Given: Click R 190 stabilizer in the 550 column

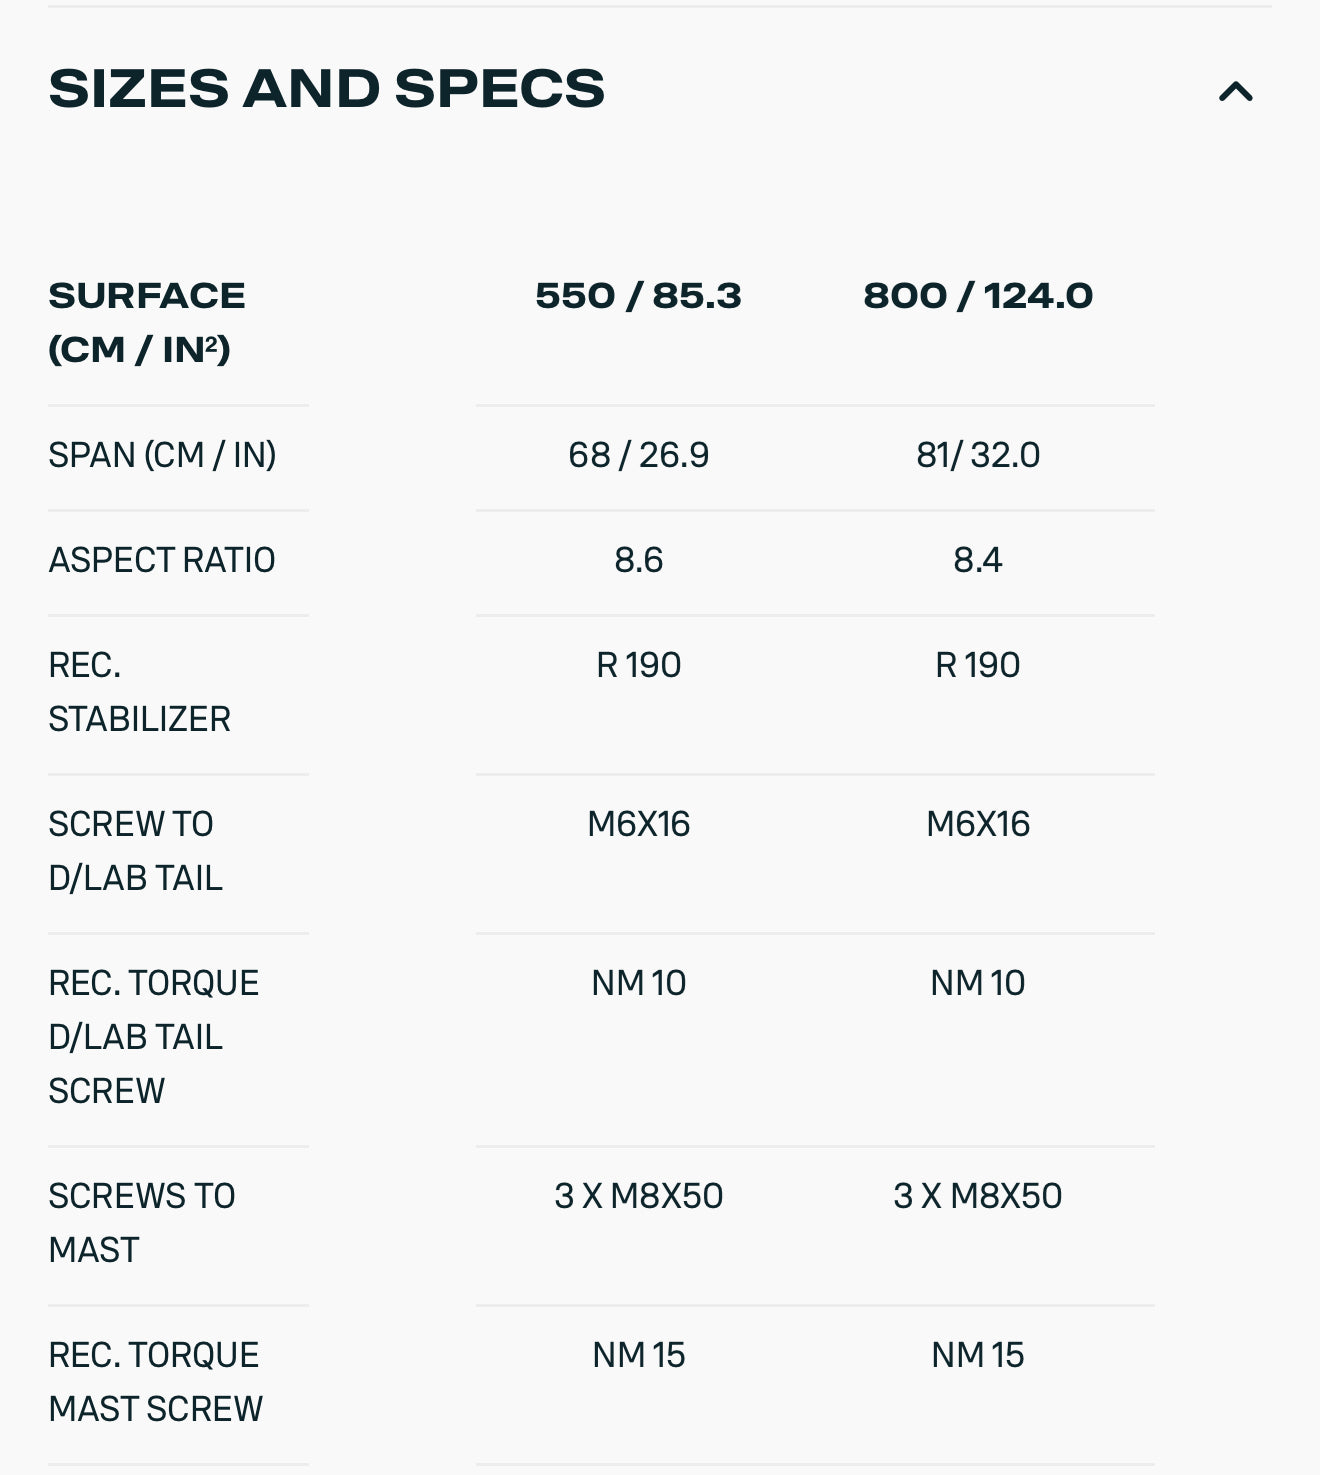Looking at the screenshot, I should 638,665.
